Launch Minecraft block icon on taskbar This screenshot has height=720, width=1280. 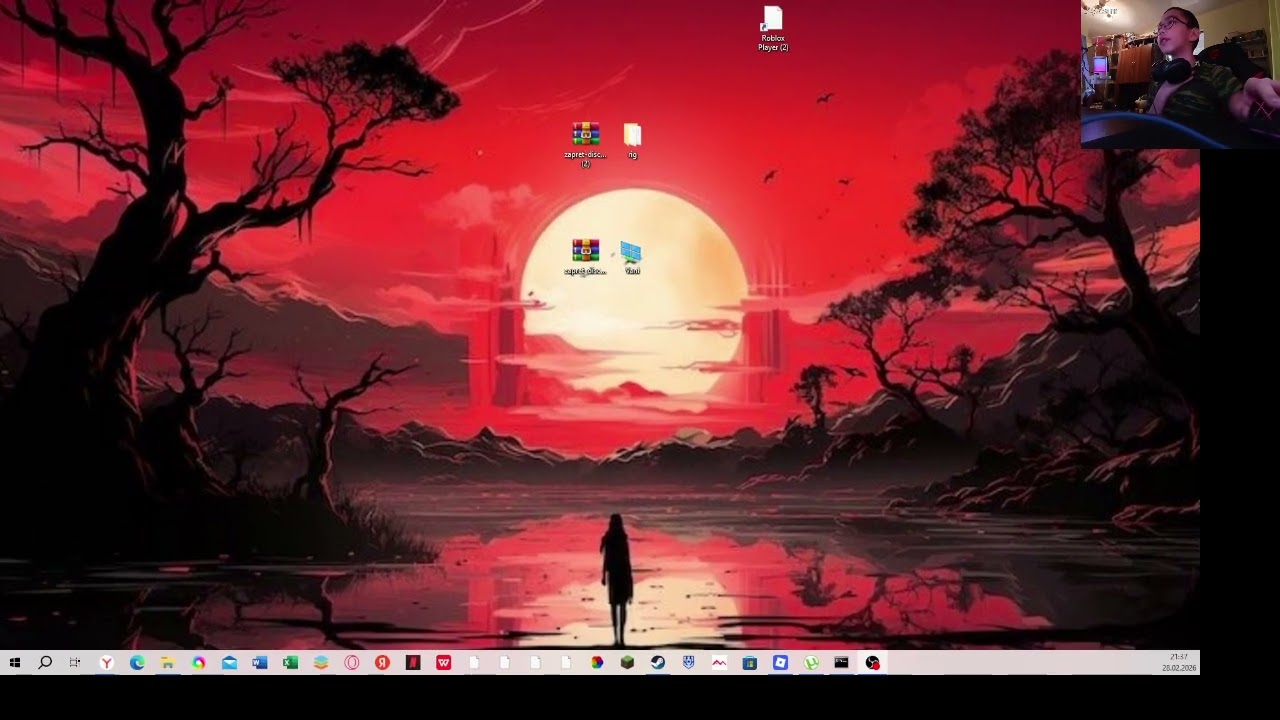(x=627, y=663)
